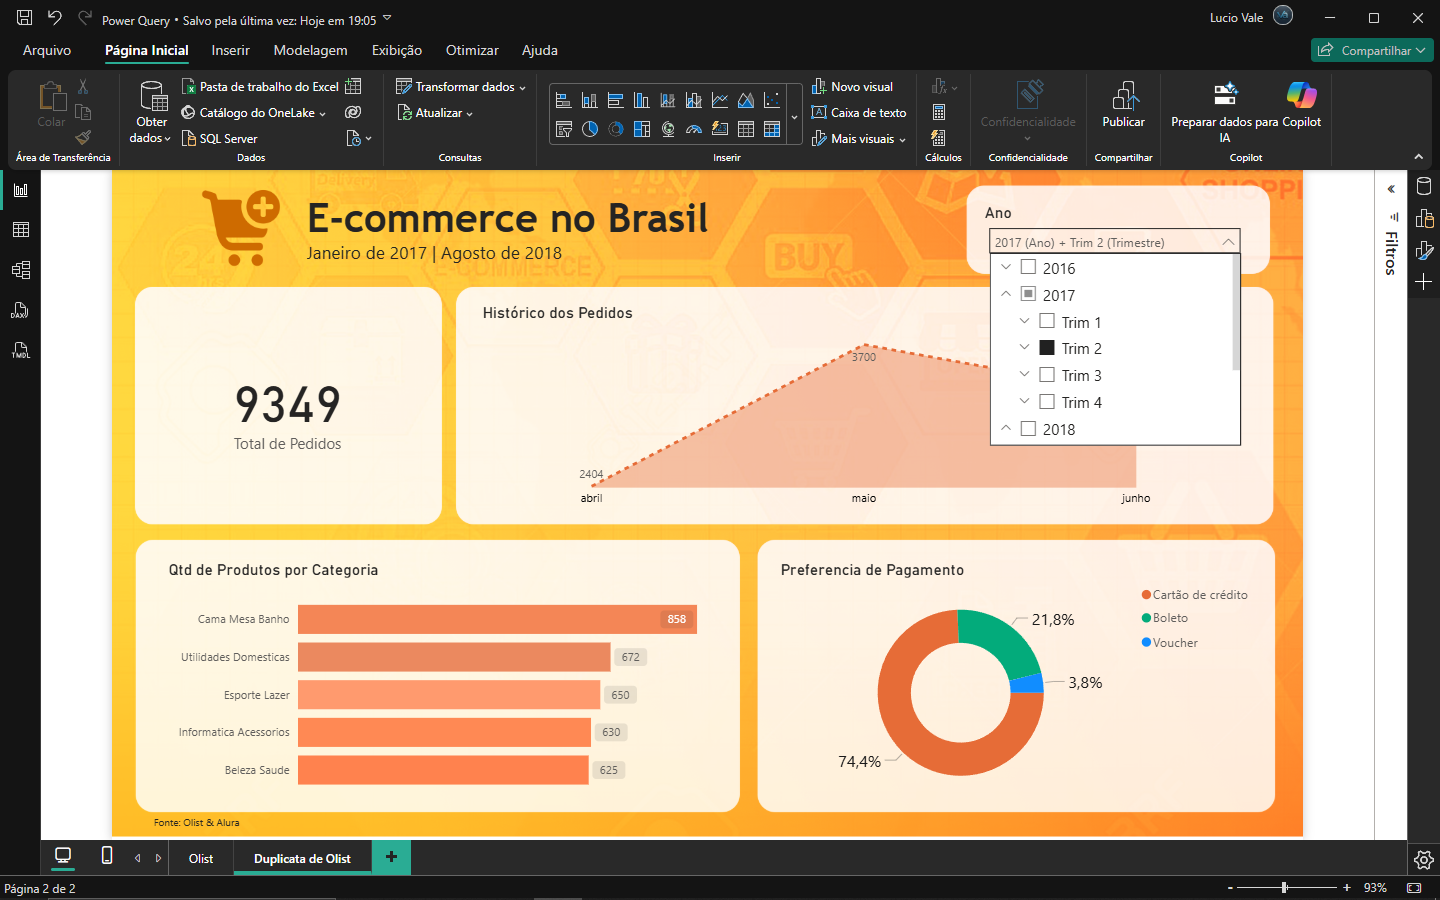Image resolution: width=1440 pixels, height=900 pixels.
Task: Open model view in left sidebar
Action: 20,270
